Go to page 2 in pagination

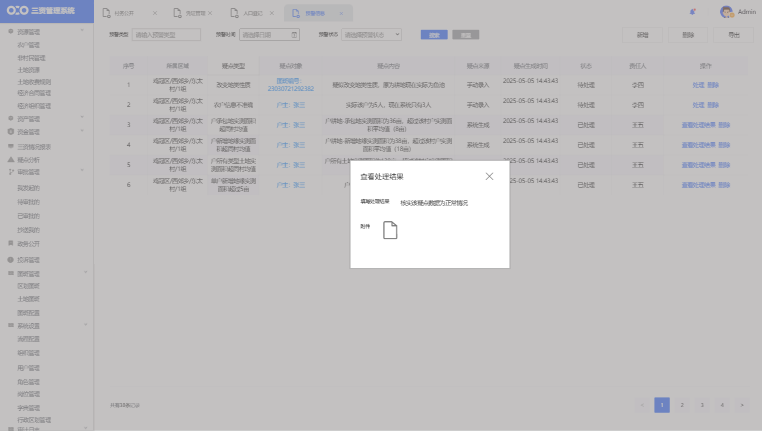[682, 405]
